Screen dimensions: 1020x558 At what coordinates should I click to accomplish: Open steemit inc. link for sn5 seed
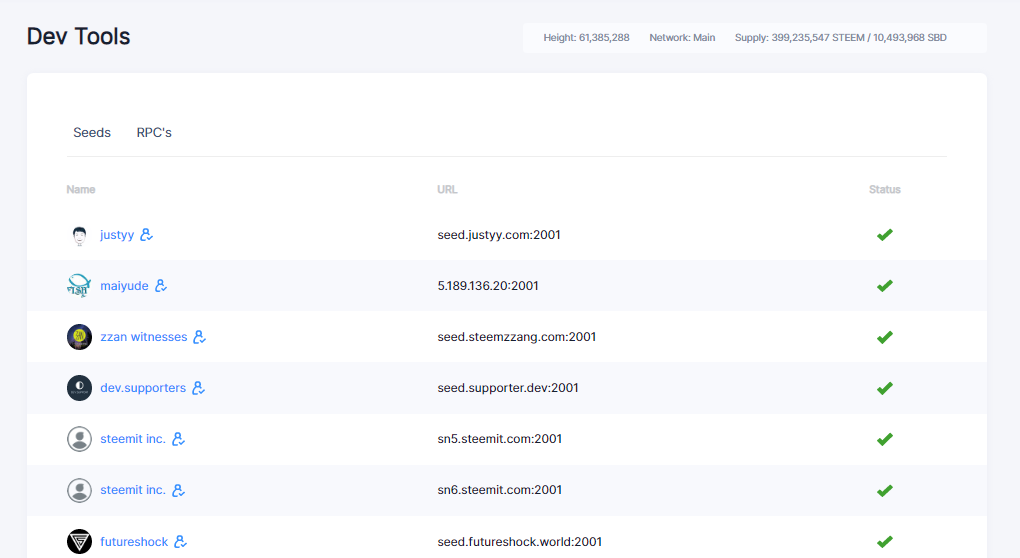(133, 439)
